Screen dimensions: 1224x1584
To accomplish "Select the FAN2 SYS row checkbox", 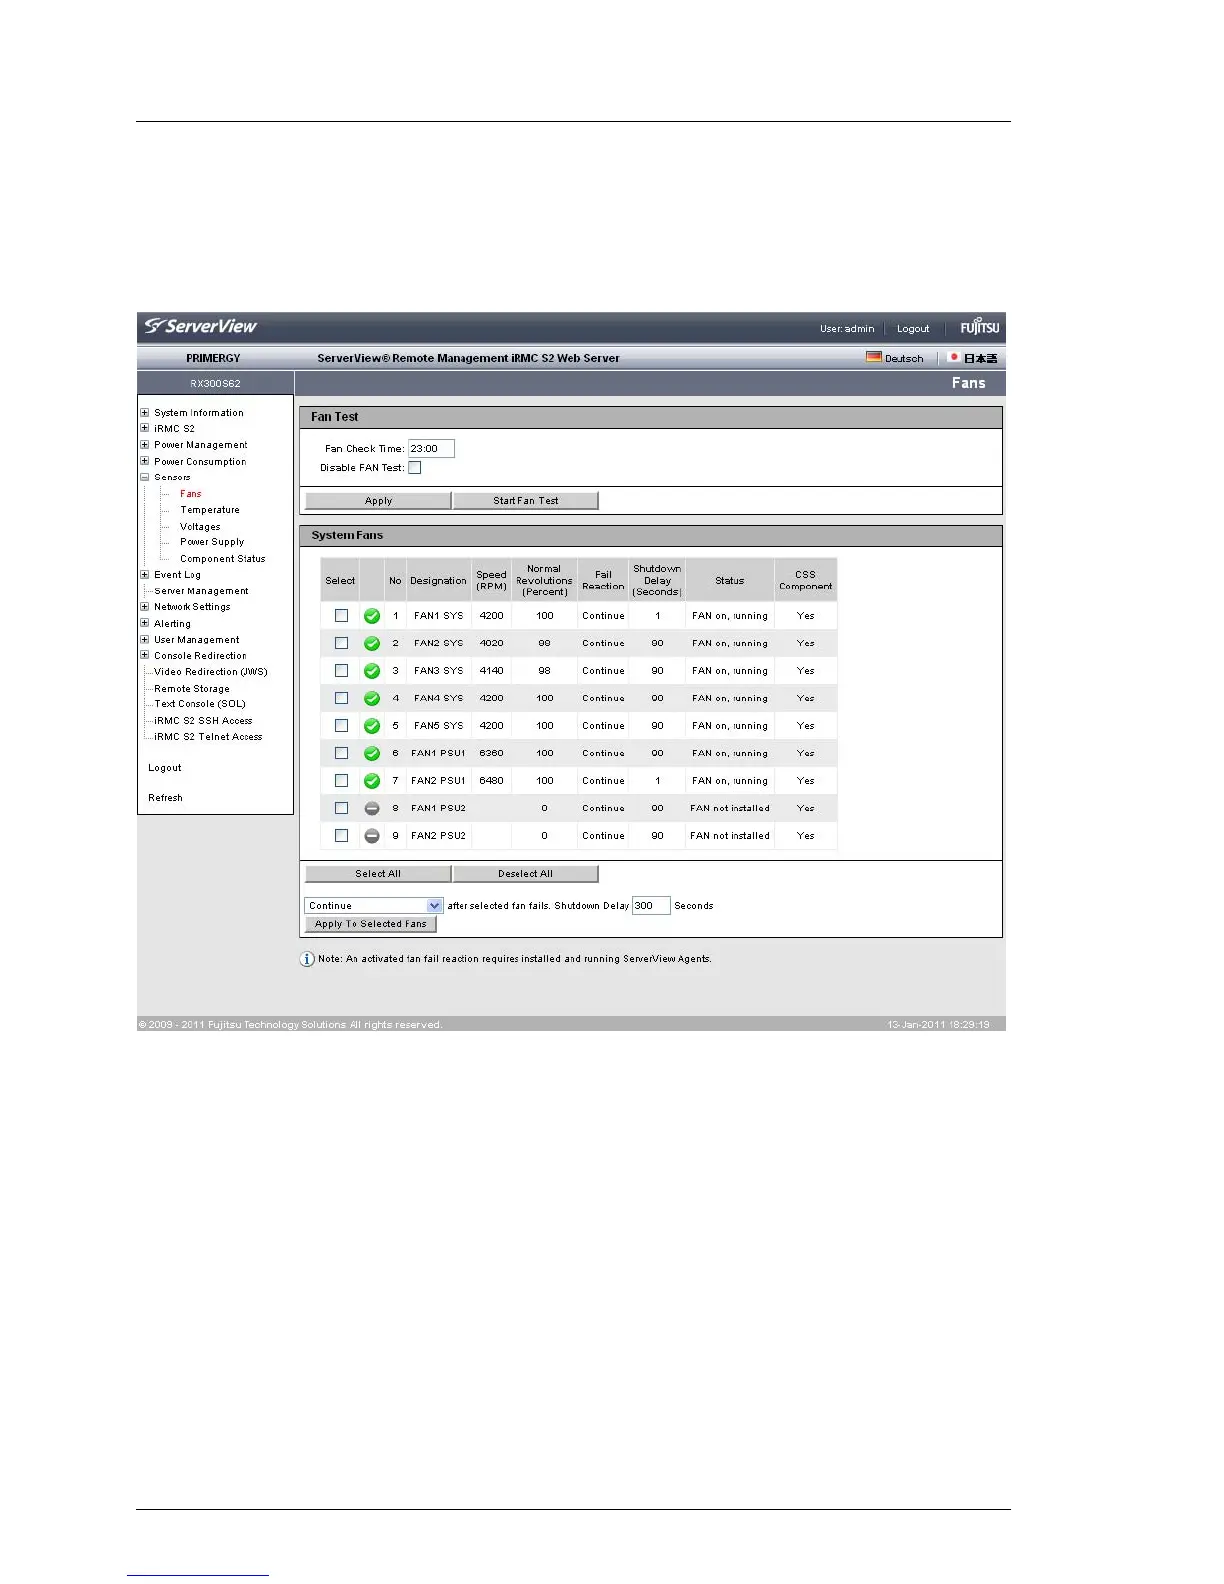I will point(341,643).
